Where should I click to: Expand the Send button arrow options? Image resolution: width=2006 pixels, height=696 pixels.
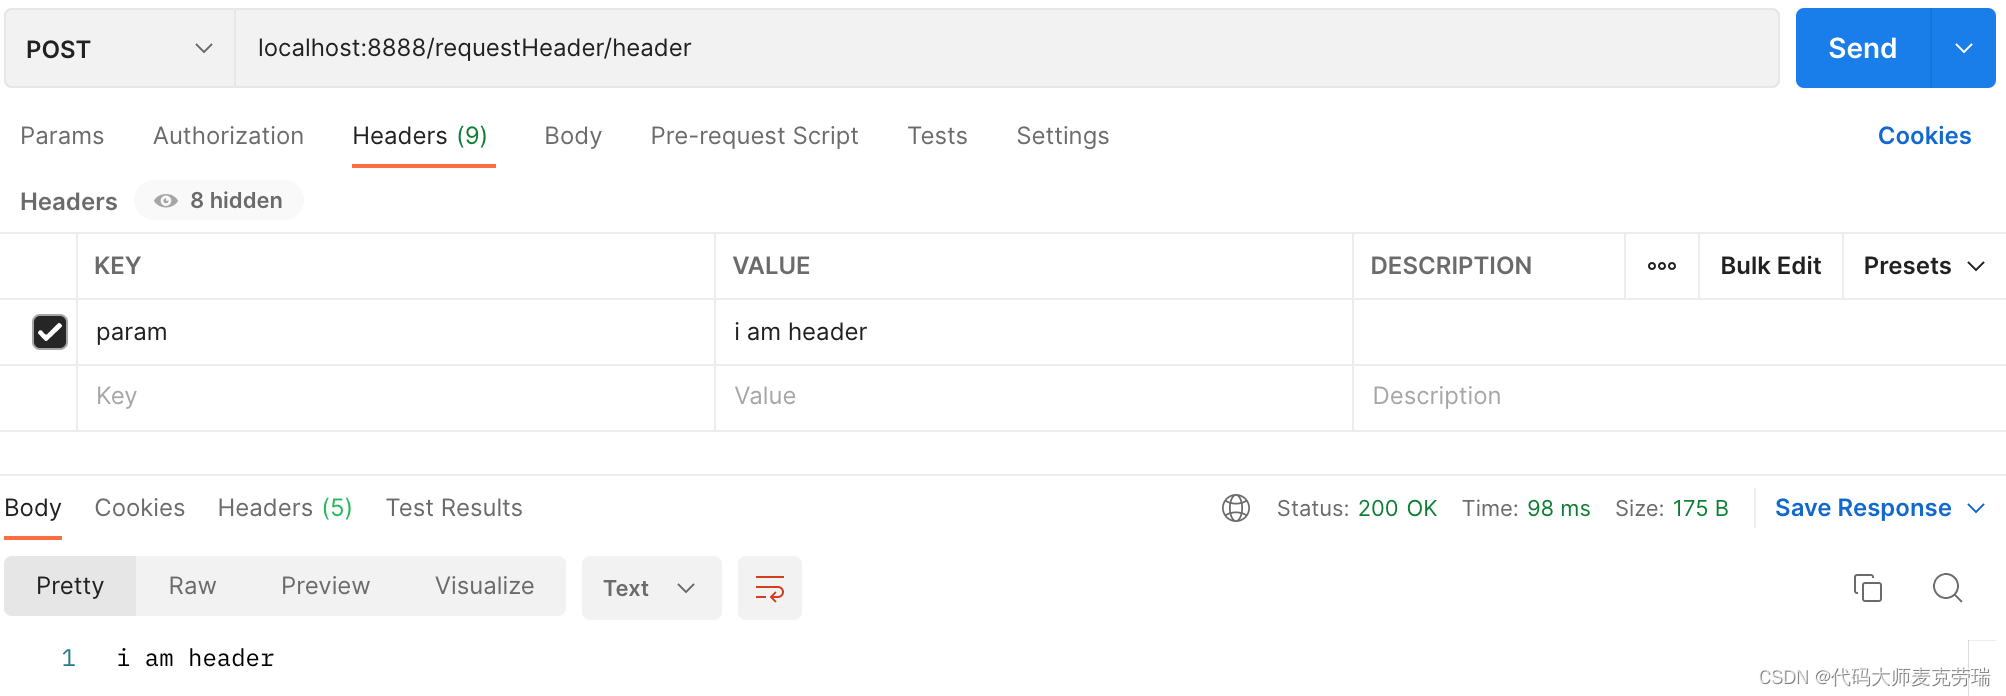coord(1963,48)
